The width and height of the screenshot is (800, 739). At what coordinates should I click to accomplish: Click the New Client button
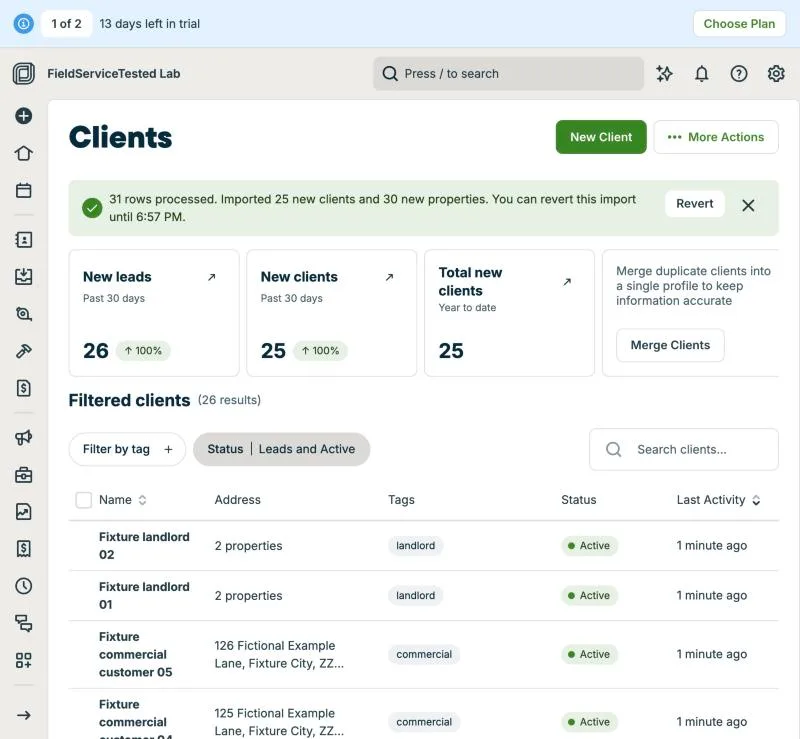tap(601, 137)
